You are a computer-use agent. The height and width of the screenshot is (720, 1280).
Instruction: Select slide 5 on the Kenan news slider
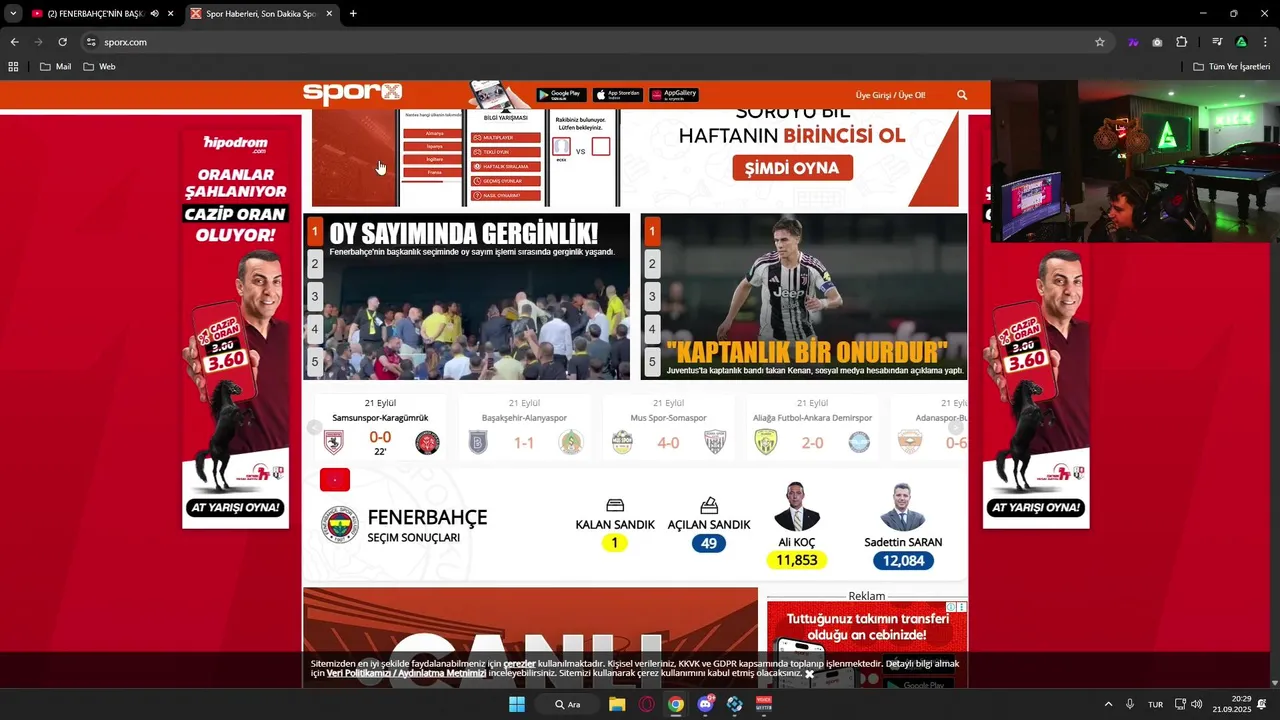pyautogui.click(x=652, y=362)
